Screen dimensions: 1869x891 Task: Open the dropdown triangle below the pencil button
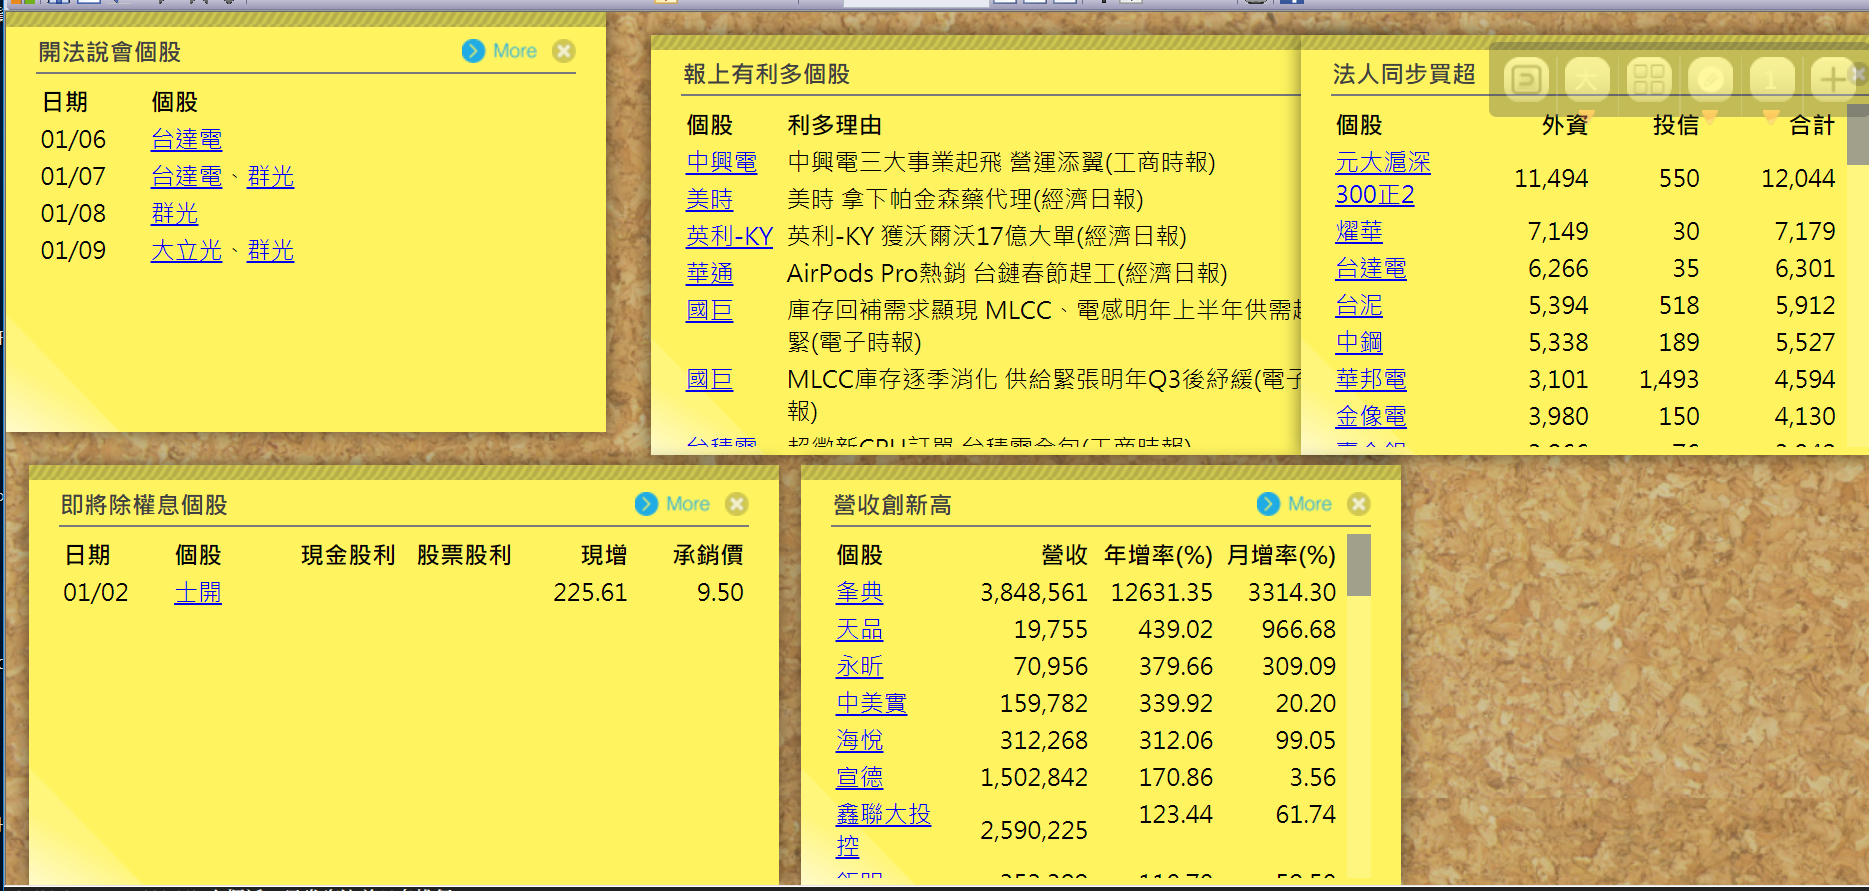[1710, 115]
